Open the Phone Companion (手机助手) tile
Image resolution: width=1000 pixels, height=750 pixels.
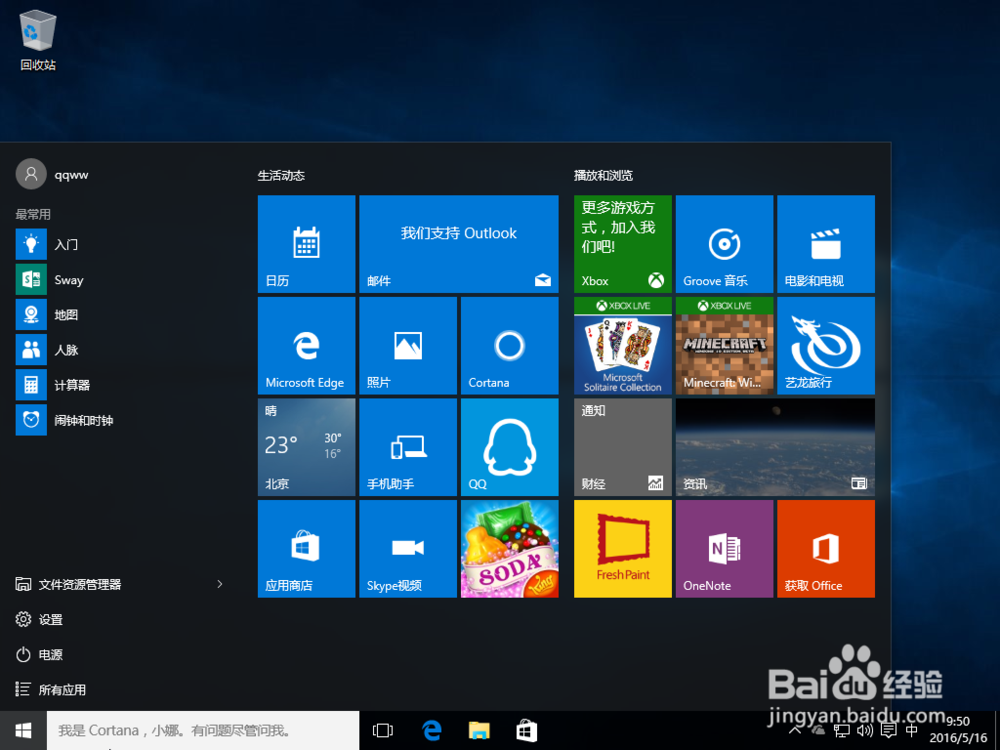click(x=408, y=447)
